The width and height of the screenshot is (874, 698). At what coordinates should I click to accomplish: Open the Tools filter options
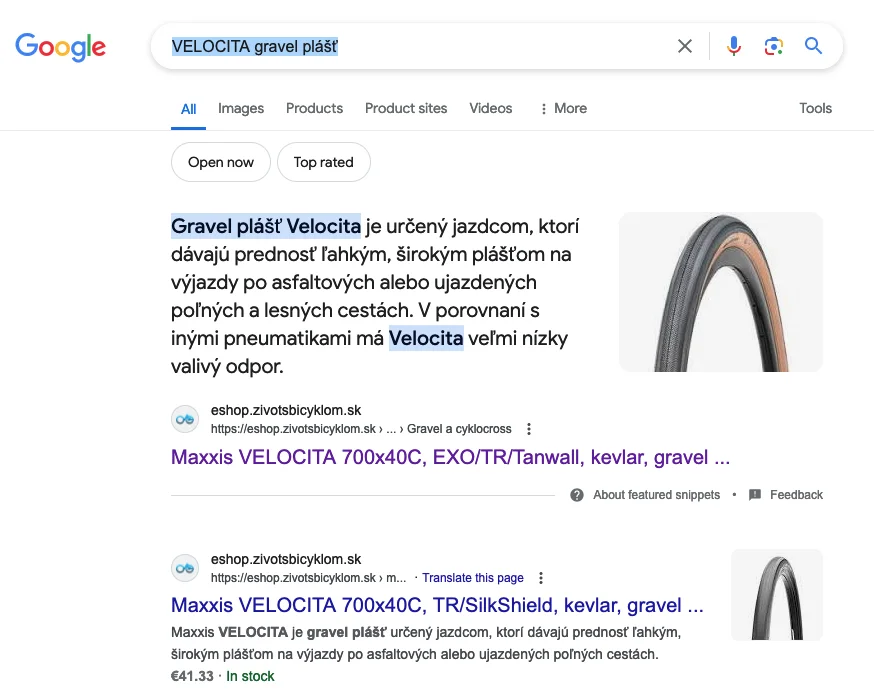pos(815,108)
